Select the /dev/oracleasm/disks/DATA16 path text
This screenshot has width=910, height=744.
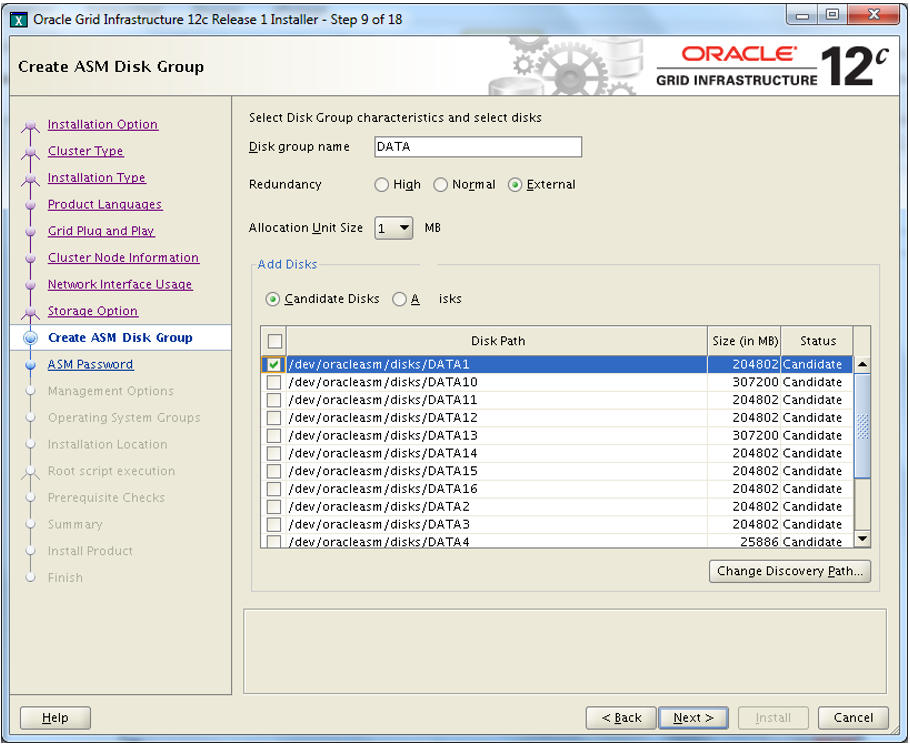click(x=383, y=489)
